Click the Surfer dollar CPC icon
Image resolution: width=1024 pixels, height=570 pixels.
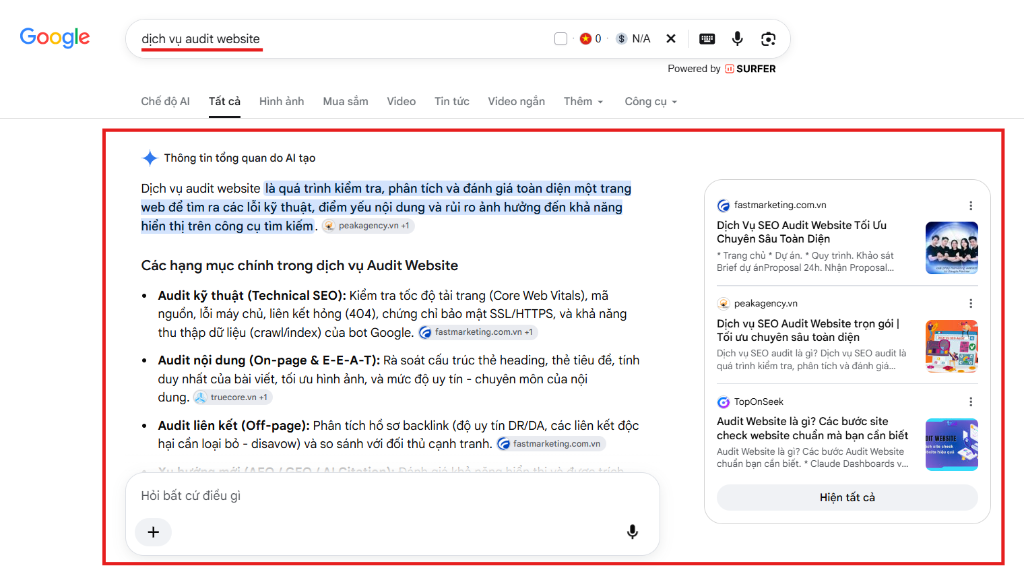coord(622,39)
